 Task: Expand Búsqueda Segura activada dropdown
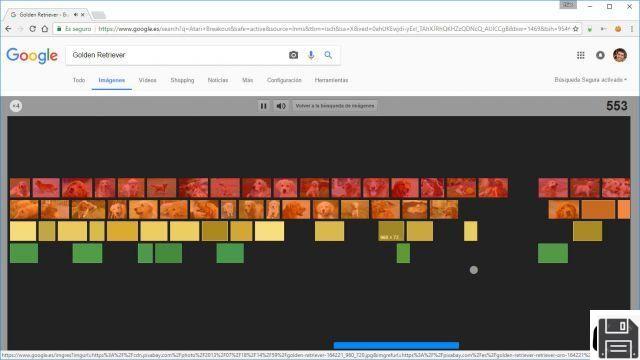pyautogui.click(x=590, y=80)
